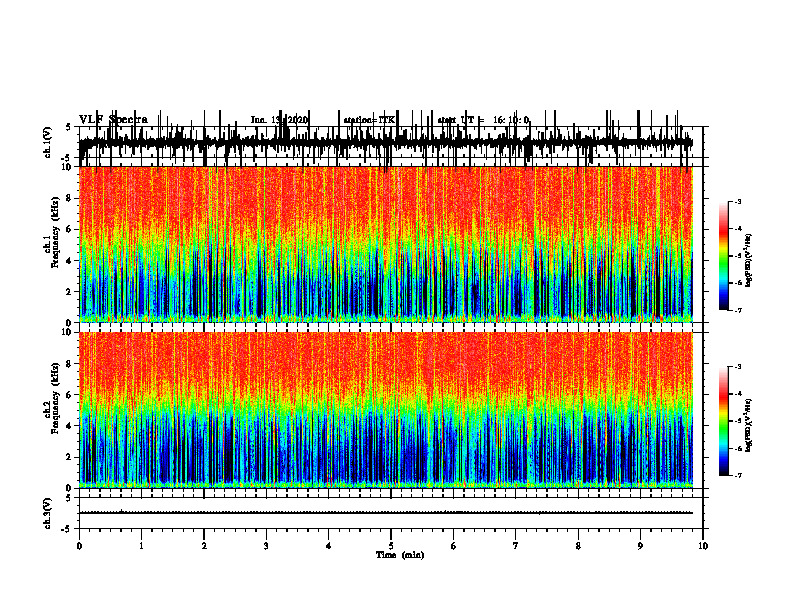The width and height of the screenshot is (792, 612).
Task: Click the ch.2 frequency tick label "8"
Action: (69, 364)
